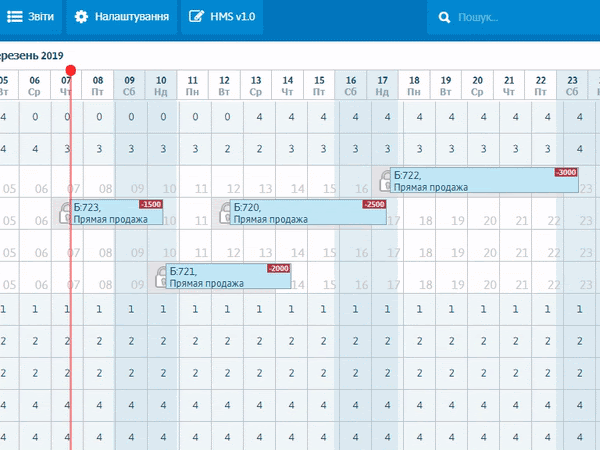Click the -3000 red balance badge
Viewport: 600px width, 450px height.
tap(567, 173)
